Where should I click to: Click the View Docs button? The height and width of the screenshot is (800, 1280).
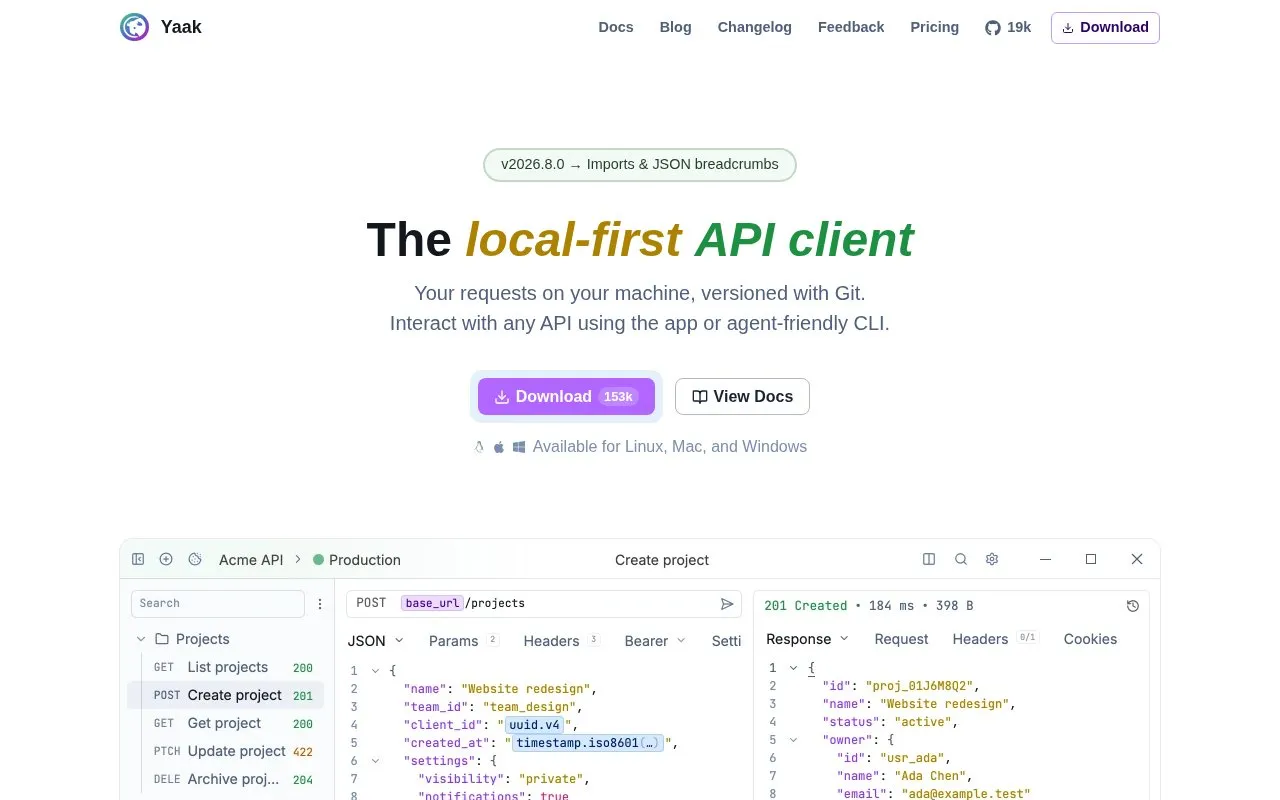[742, 397]
